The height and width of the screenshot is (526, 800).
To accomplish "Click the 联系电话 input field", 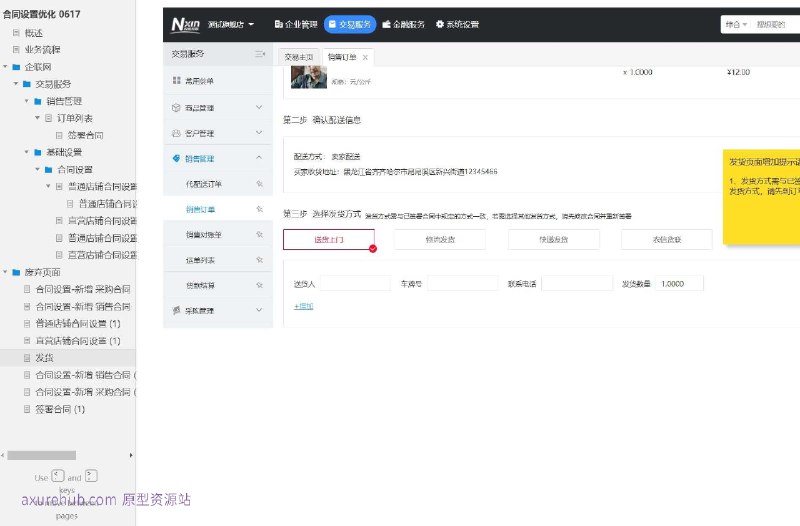I will 577,283.
